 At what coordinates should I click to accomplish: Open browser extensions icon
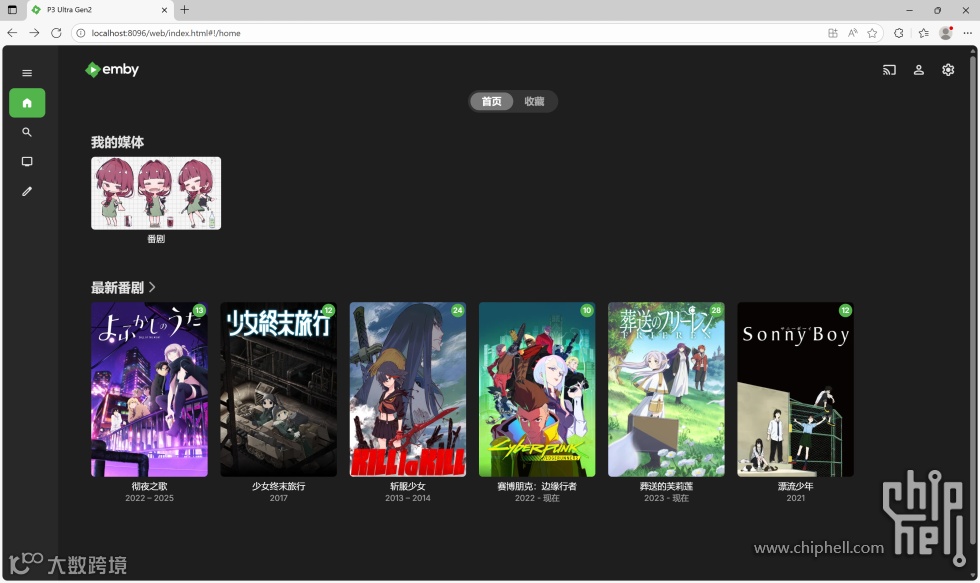tap(899, 33)
